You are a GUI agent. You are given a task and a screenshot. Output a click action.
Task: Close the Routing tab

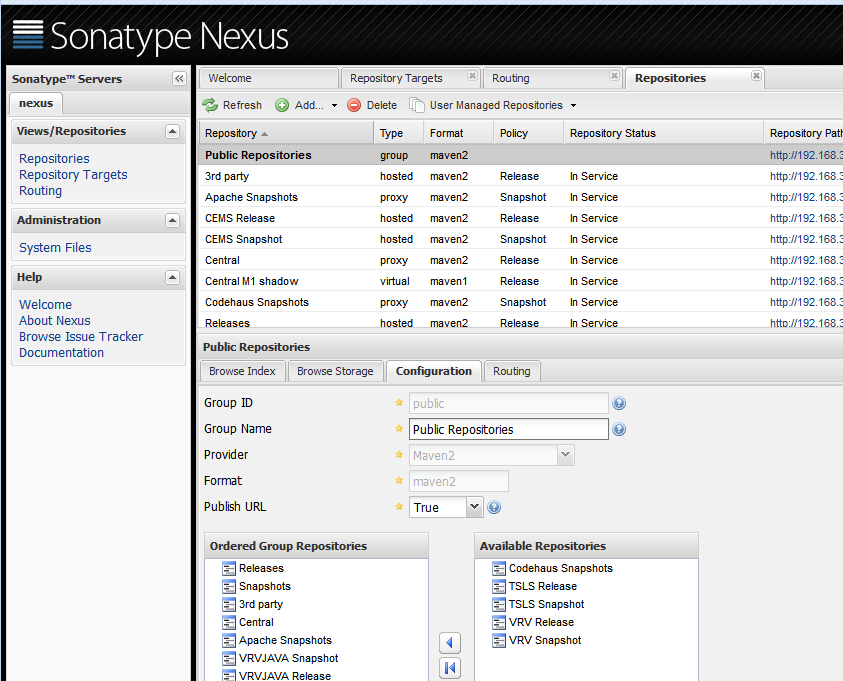click(614, 76)
